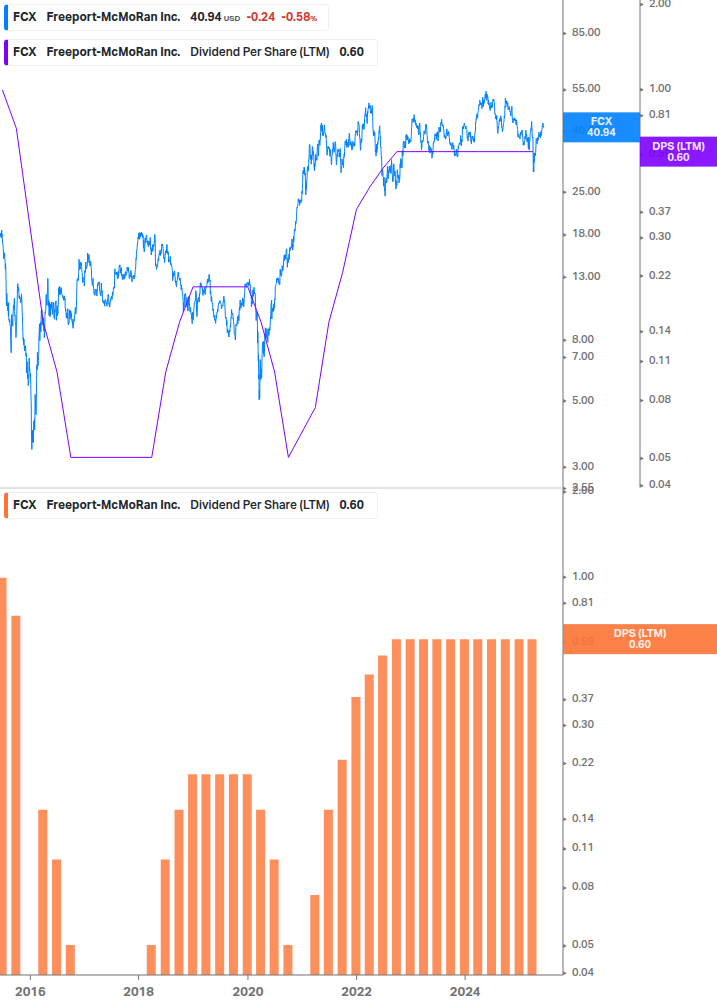This screenshot has width=717, height=1005.
Task: Select the orange Dividend Per Share (LTM) legend
Action: click(x=190, y=505)
